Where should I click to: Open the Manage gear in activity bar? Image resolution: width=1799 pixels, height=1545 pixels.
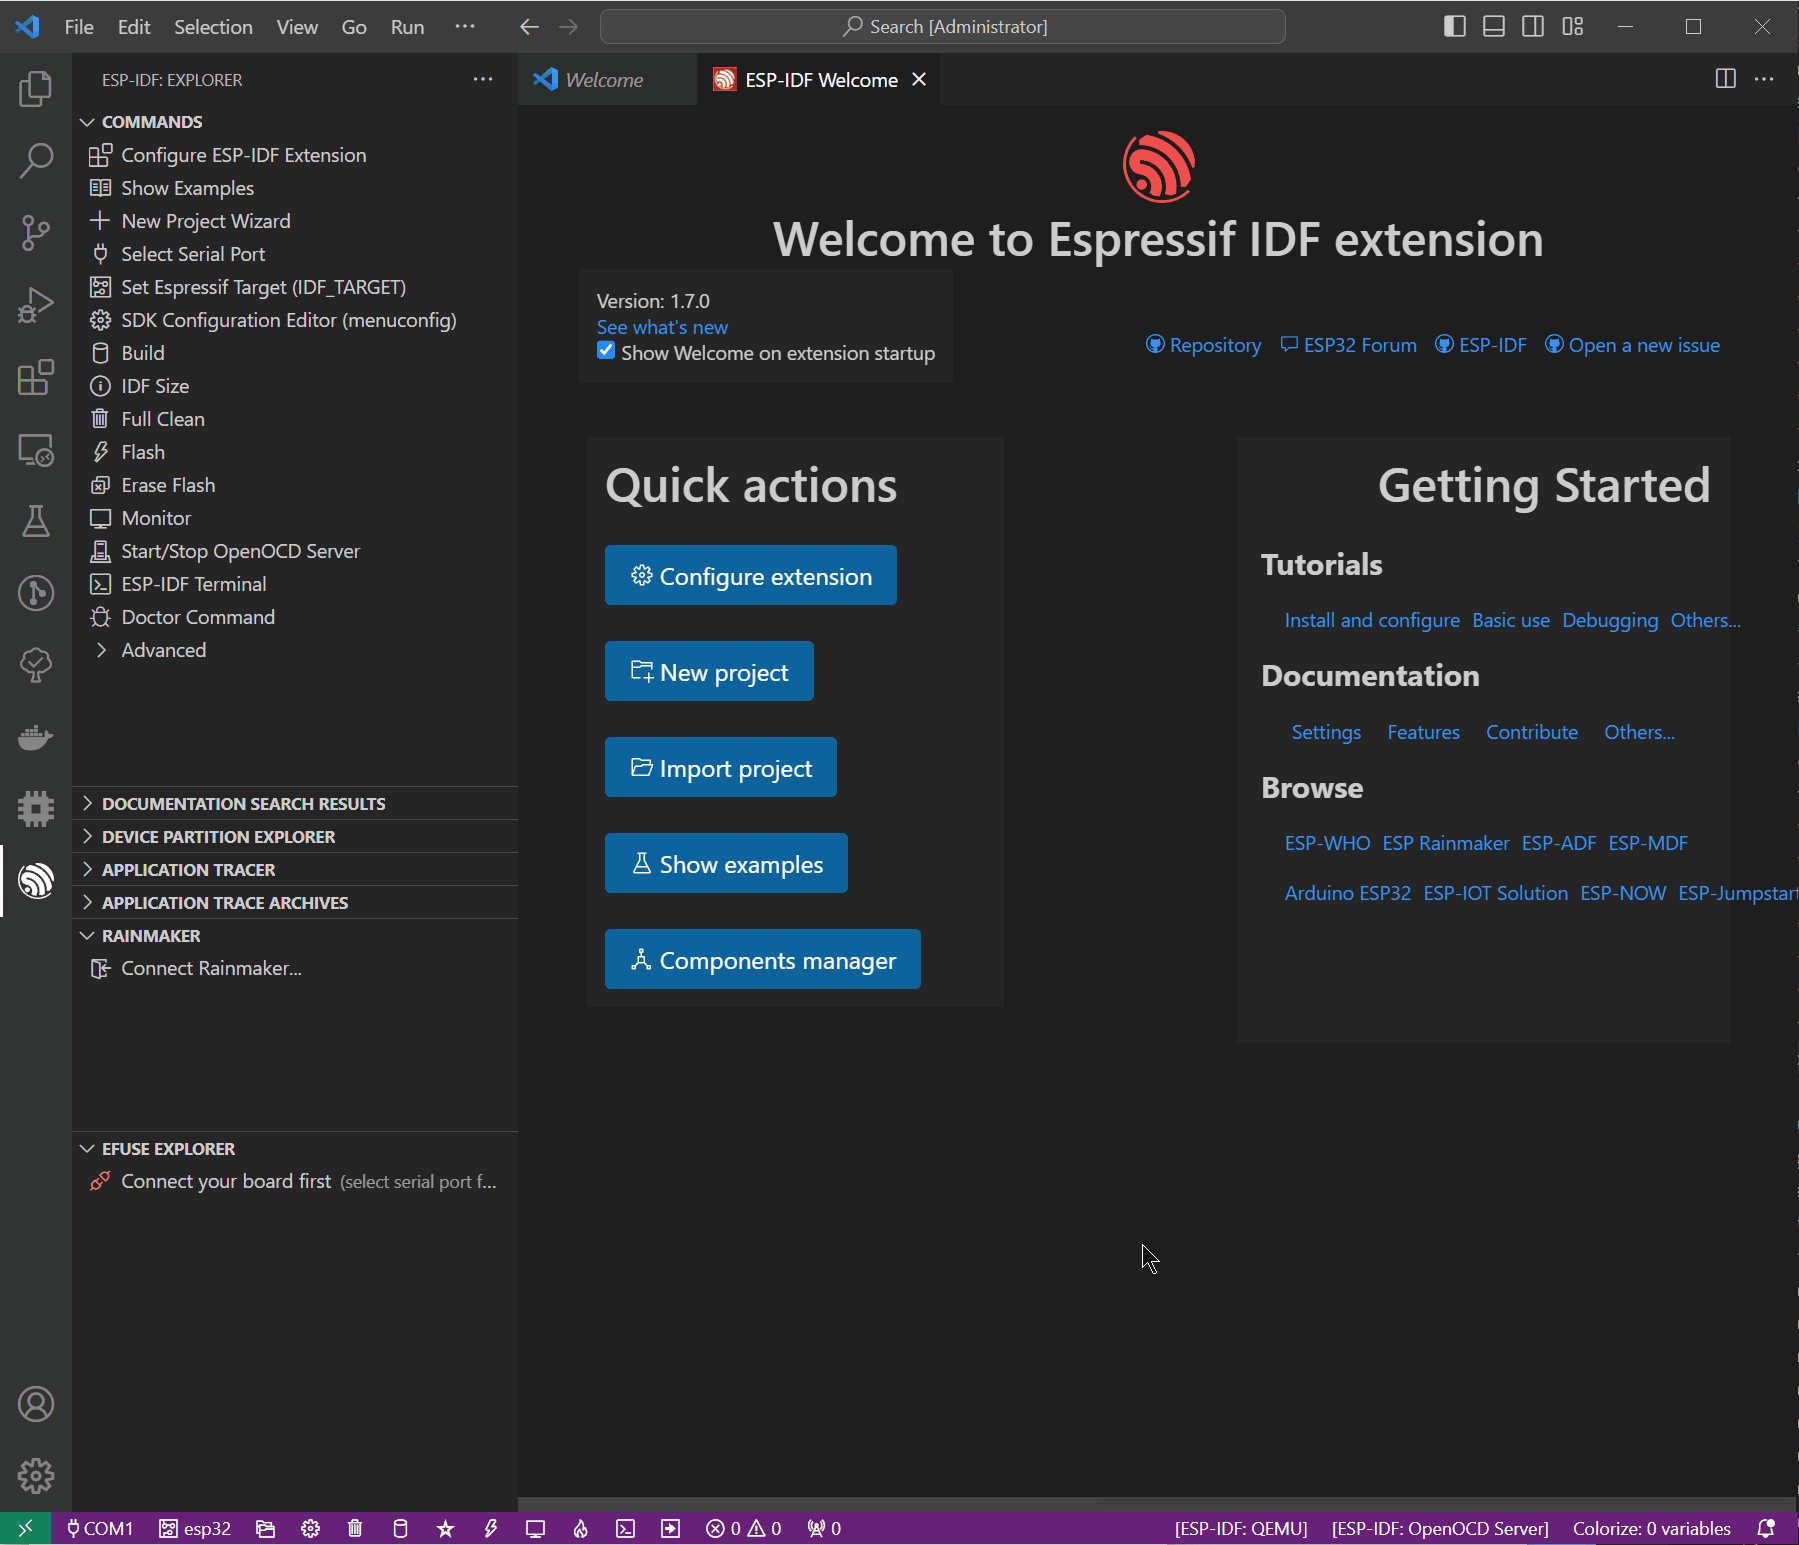coord(36,1475)
